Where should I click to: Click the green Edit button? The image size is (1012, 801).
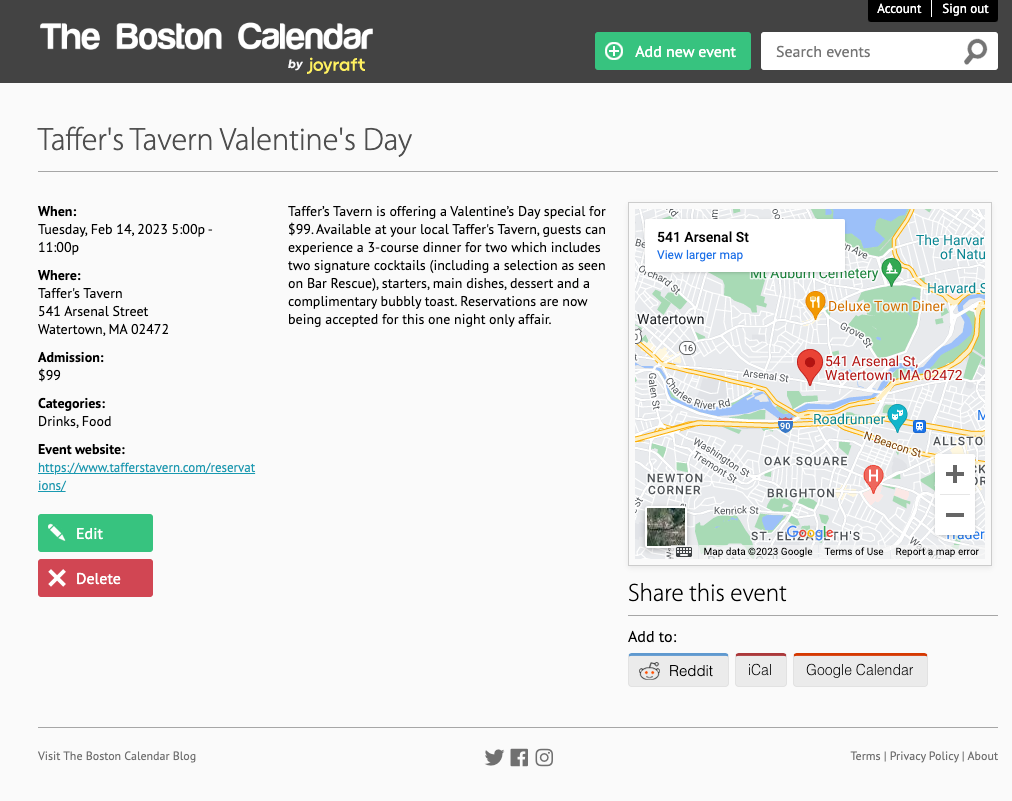pyautogui.click(x=96, y=533)
